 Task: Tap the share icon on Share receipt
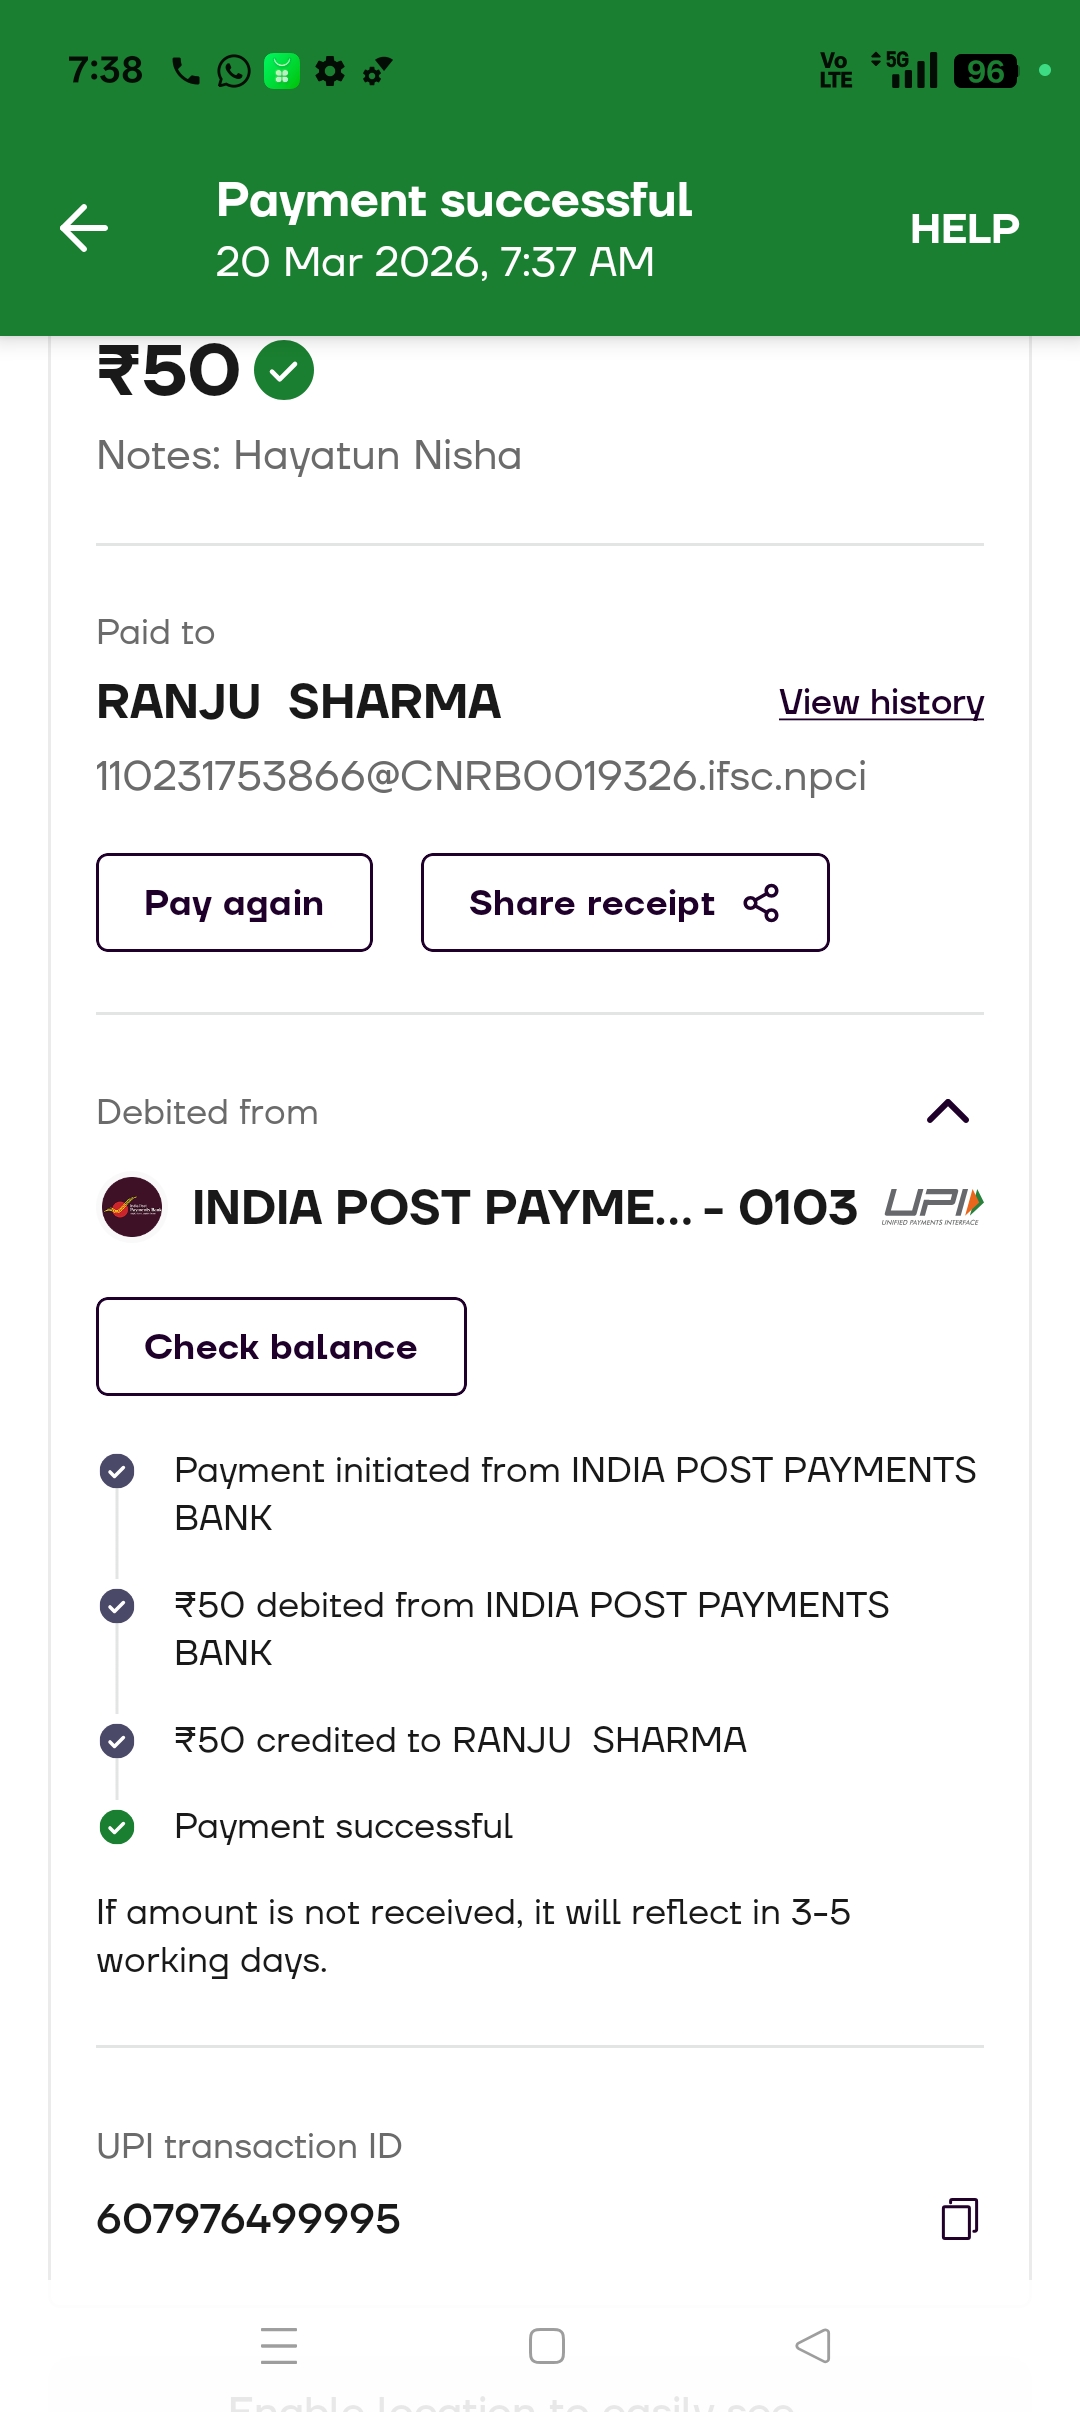coord(761,903)
